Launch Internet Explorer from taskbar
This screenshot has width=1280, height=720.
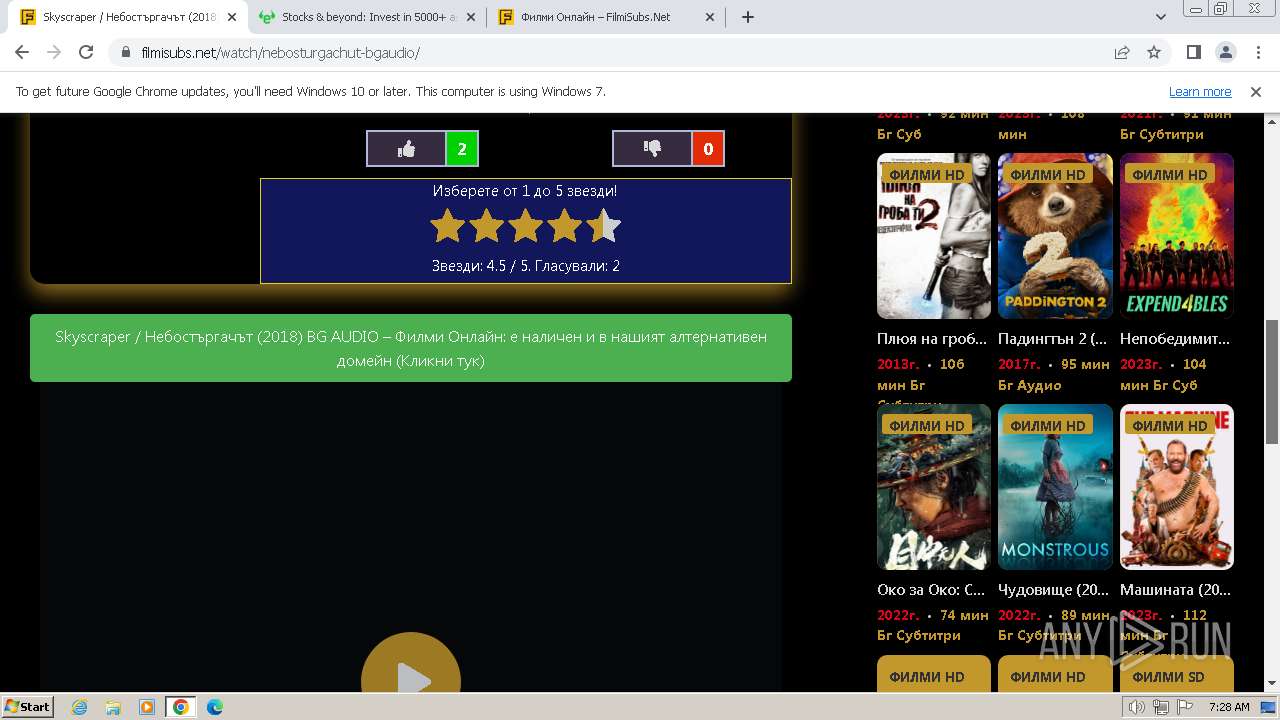pyautogui.click(x=80, y=707)
